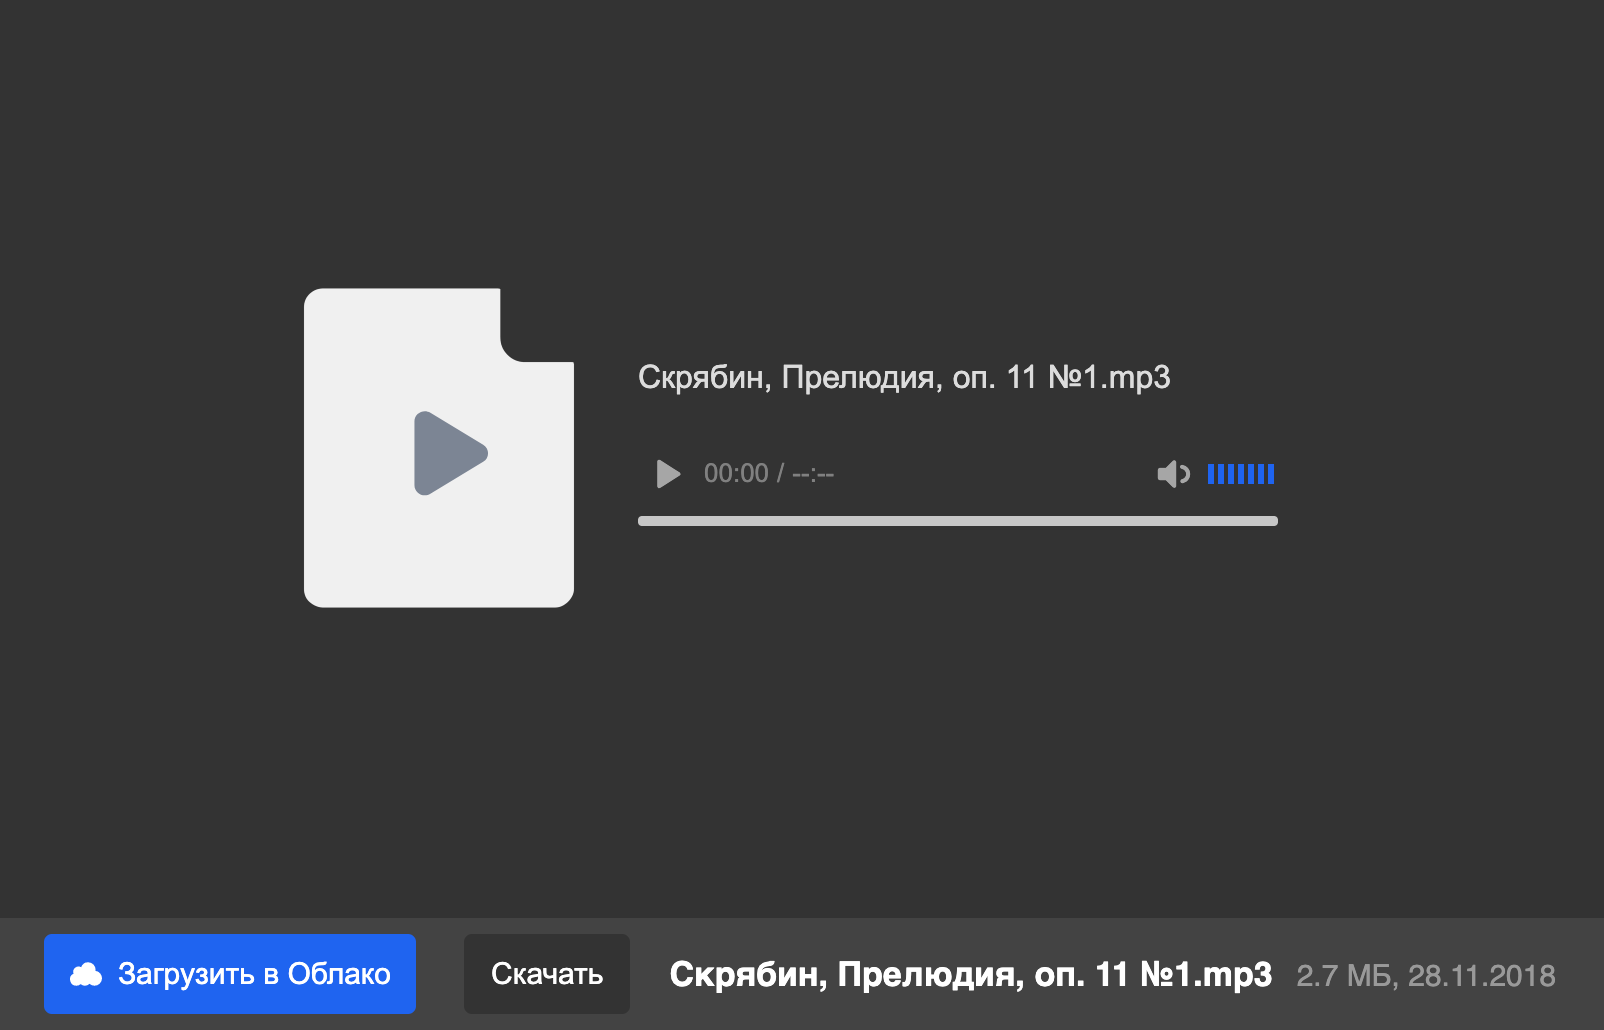Set volume to the first blue bar
The image size is (1604, 1030).
(x=1211, y=474)
